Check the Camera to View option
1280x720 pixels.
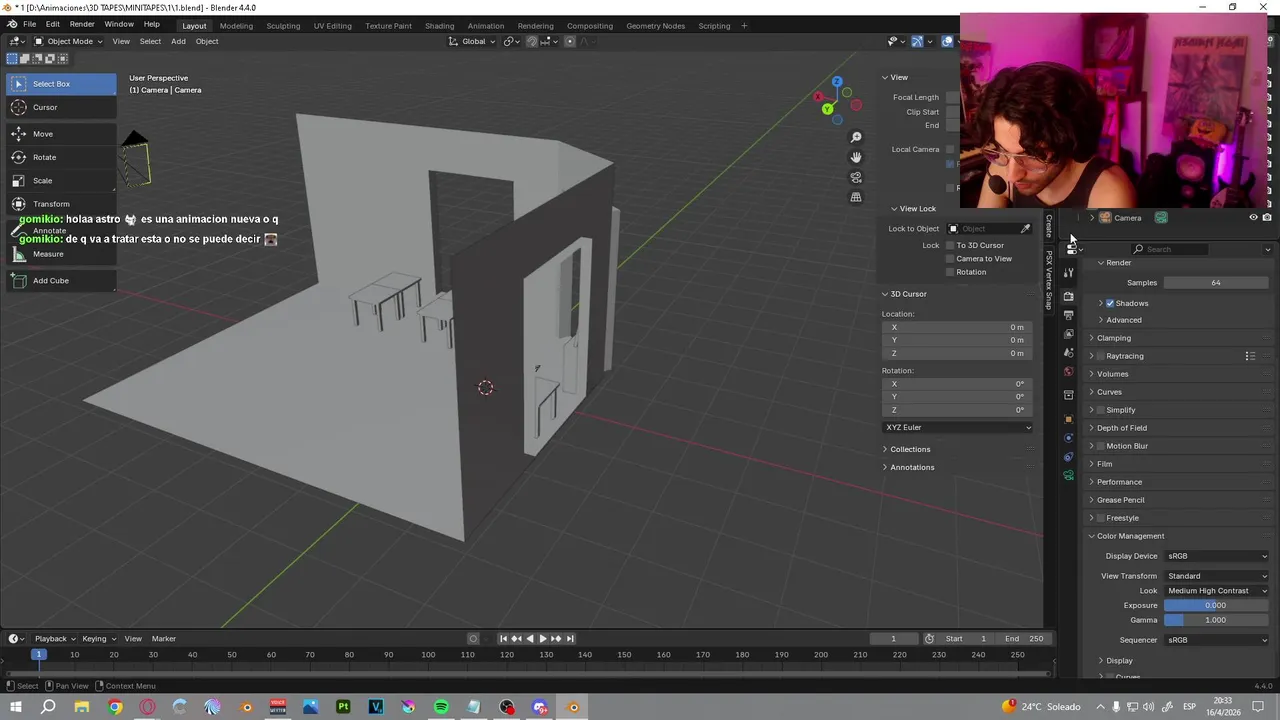[950, 259]
